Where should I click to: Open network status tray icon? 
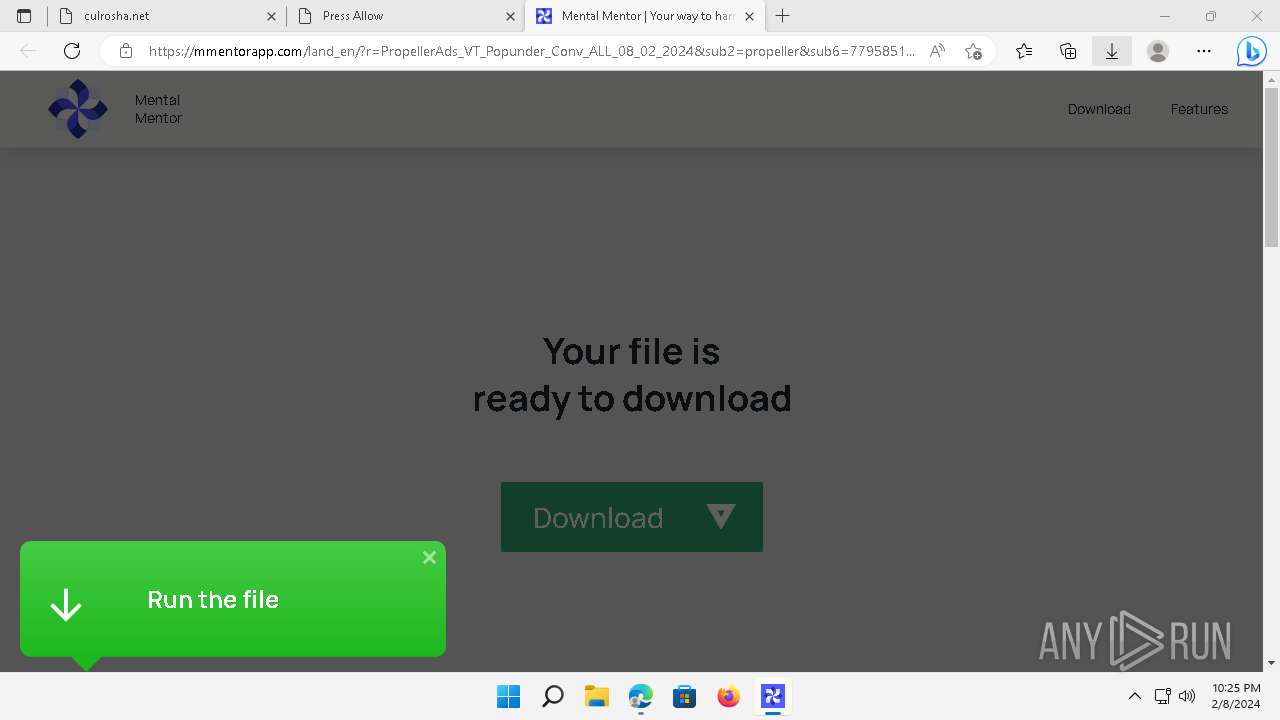[1163, 696]
